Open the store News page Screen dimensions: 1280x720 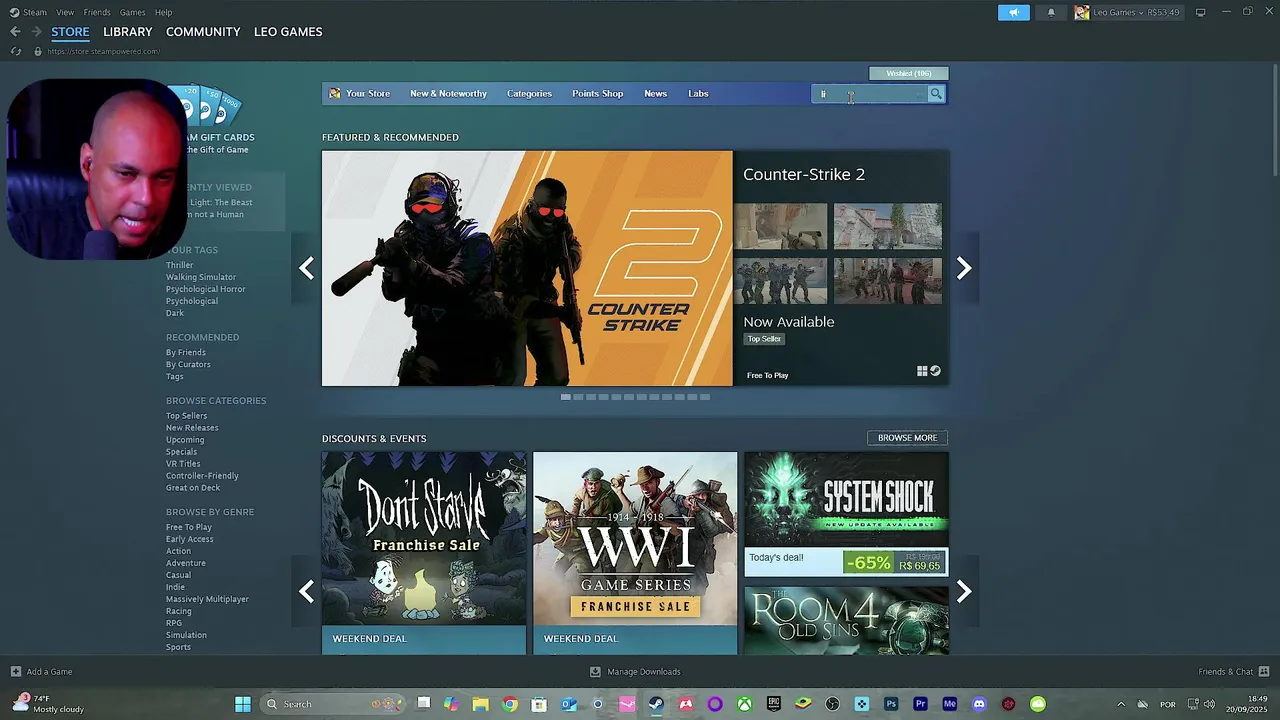pos(655,94)
